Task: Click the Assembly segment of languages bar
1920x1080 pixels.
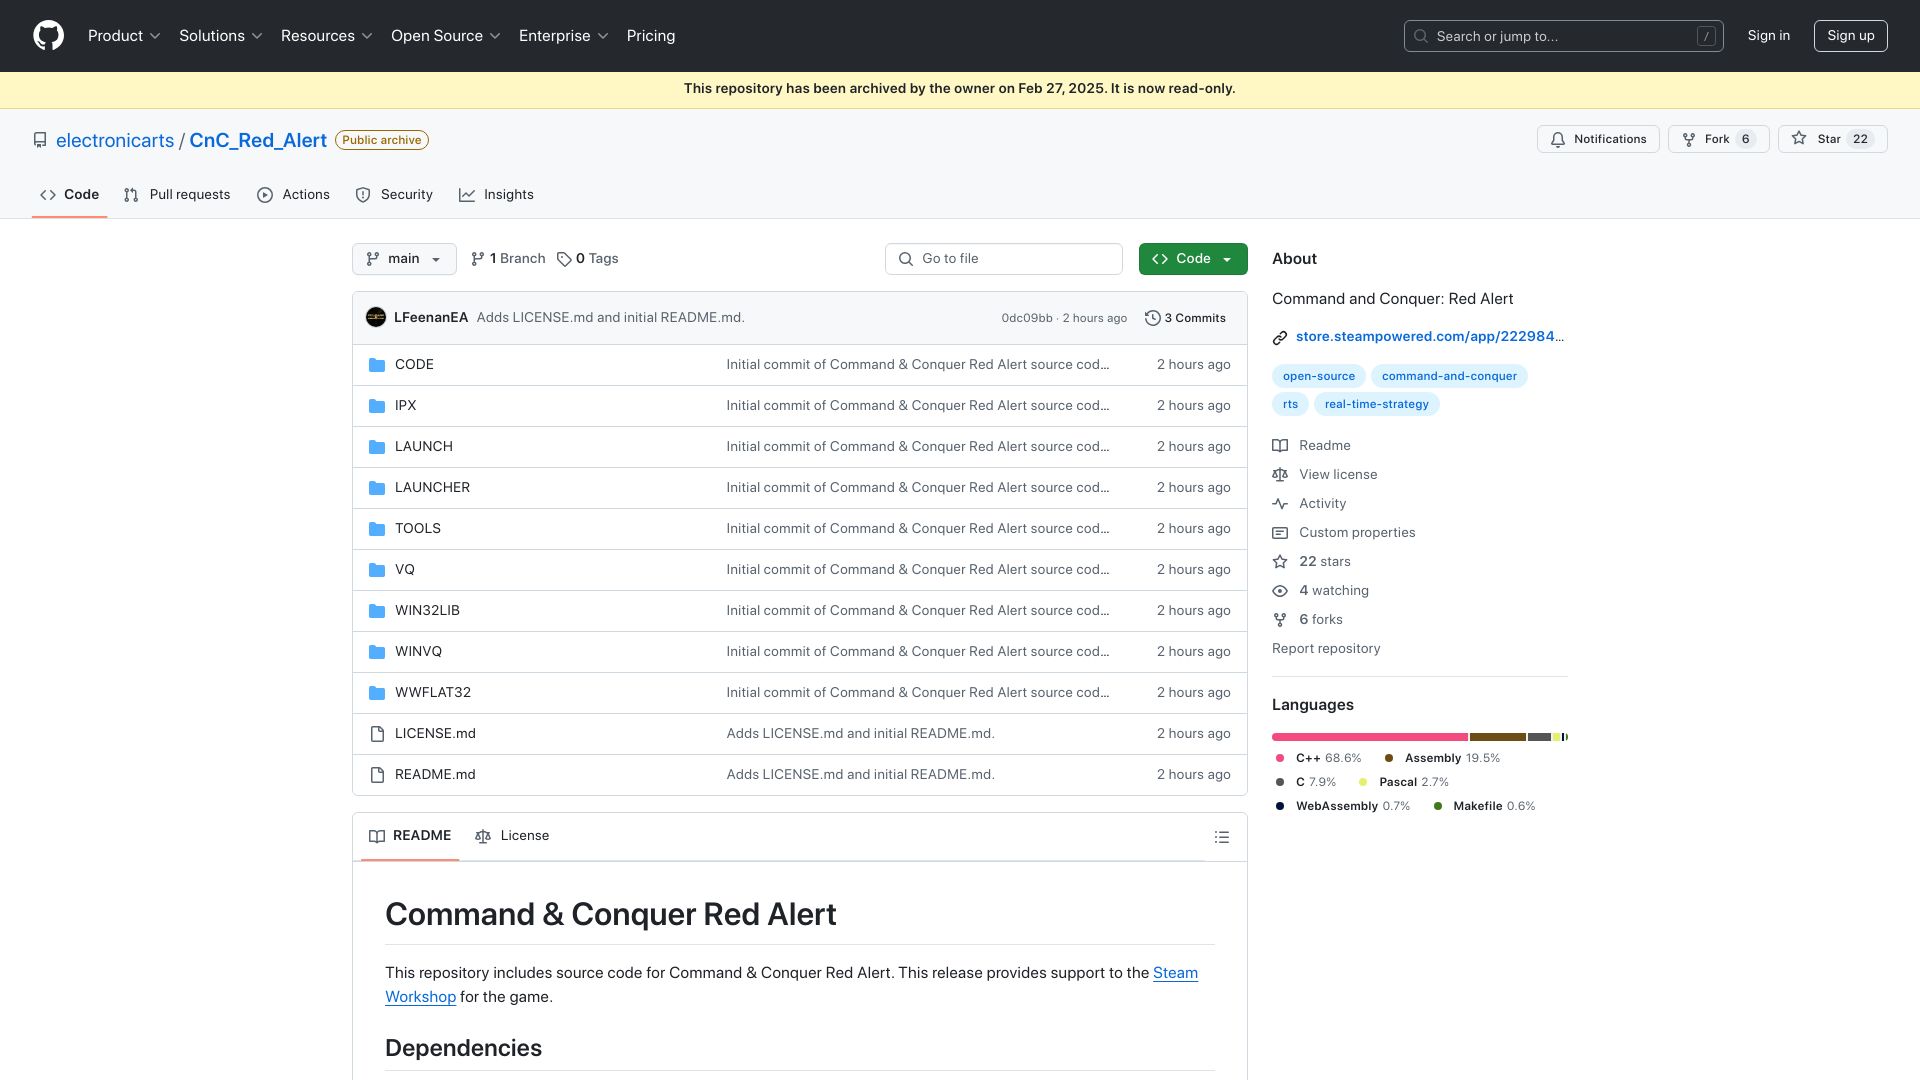Action: (1498, 737)
